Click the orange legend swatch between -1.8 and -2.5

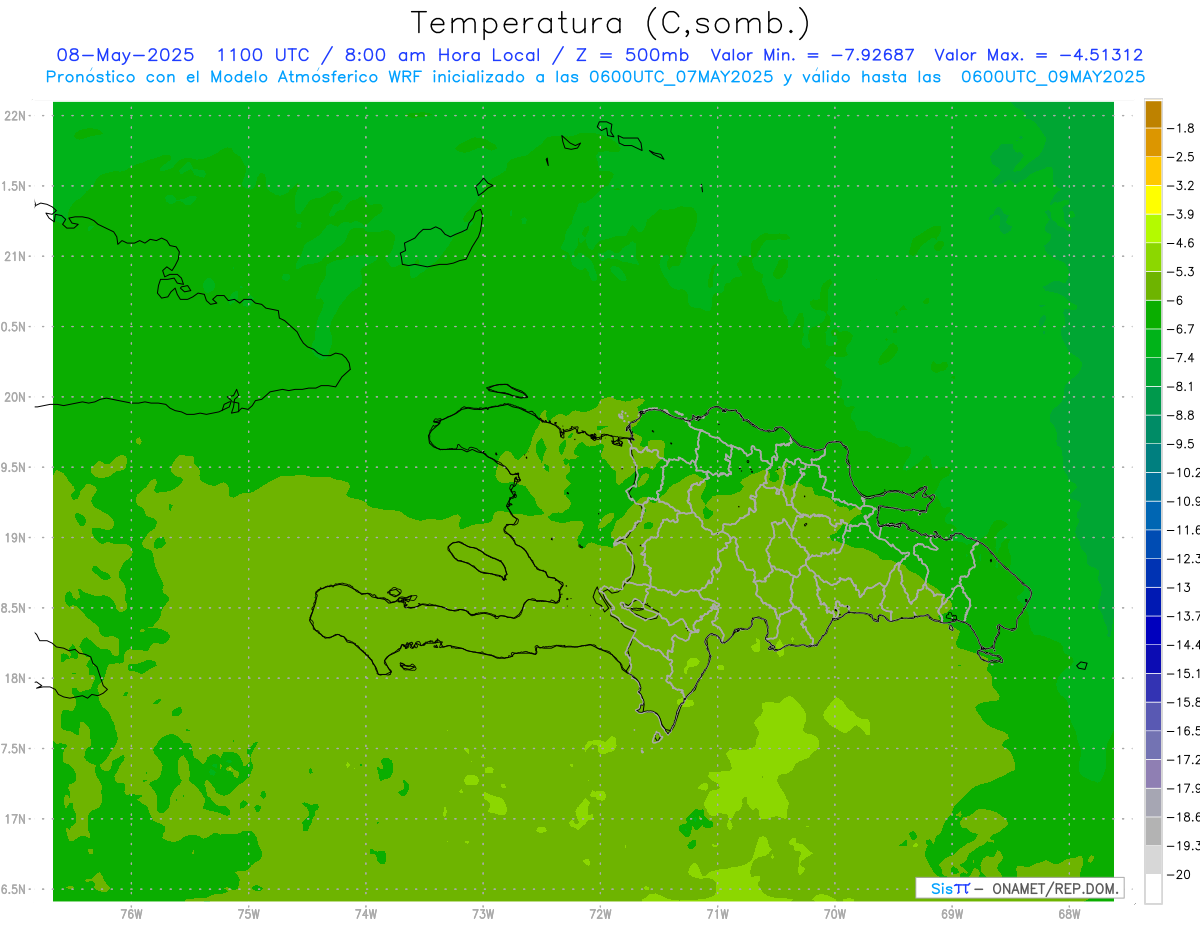[x=1153, y=142]
